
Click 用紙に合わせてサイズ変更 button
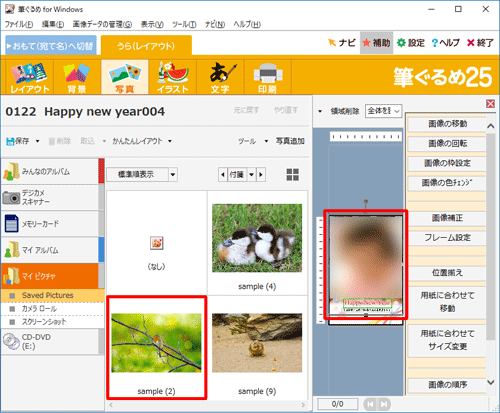coord(447,340)
